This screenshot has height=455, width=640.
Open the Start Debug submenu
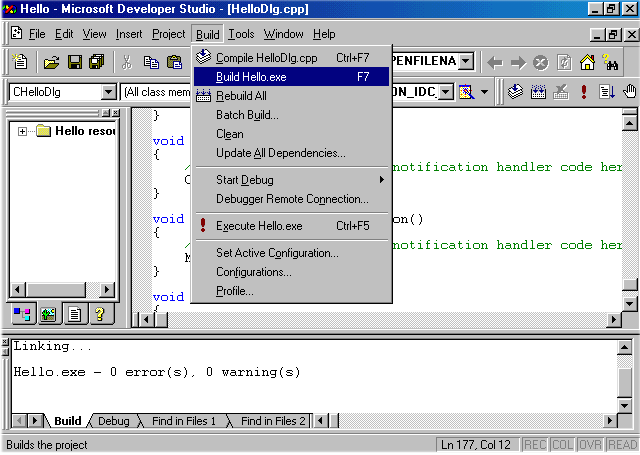[x=291, y=180]
